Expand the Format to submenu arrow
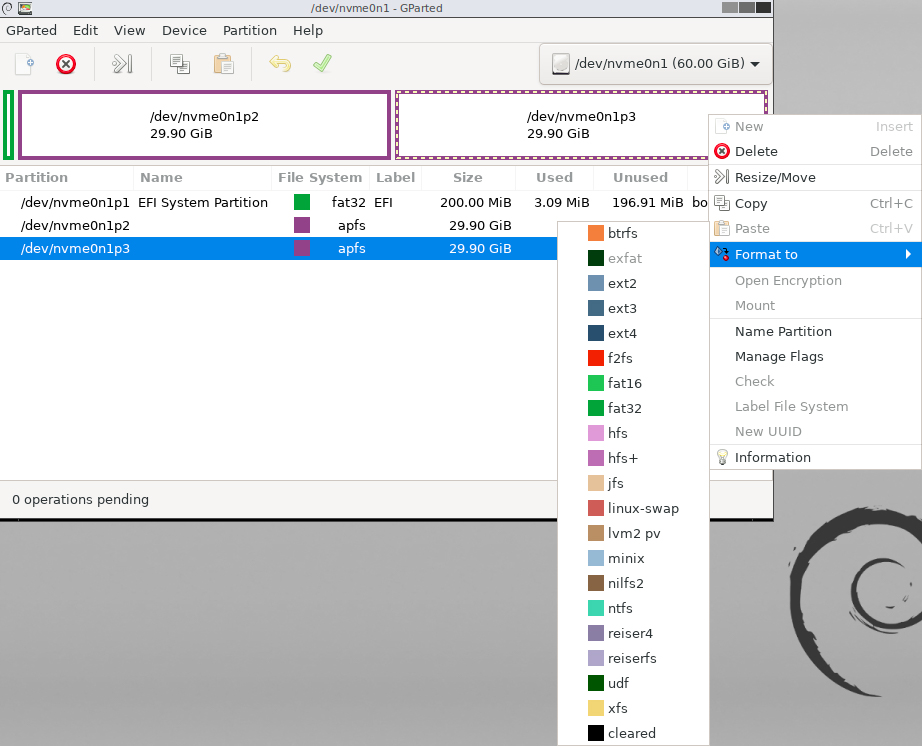922x746 pixels. (x=908, y=254)
